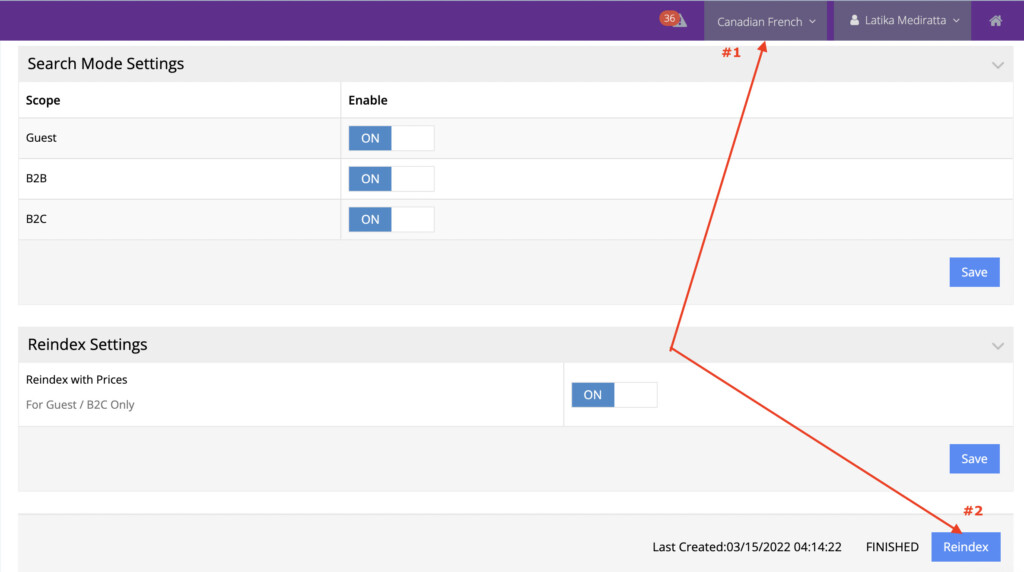Toggle the B2C search mode switch
The width and height of the screenshot is (1024, 572).
point(391,219)
